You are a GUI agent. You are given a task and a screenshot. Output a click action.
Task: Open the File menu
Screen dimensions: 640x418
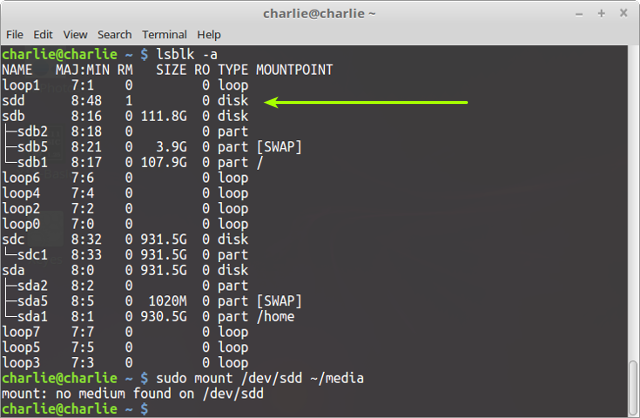[15, 35]
